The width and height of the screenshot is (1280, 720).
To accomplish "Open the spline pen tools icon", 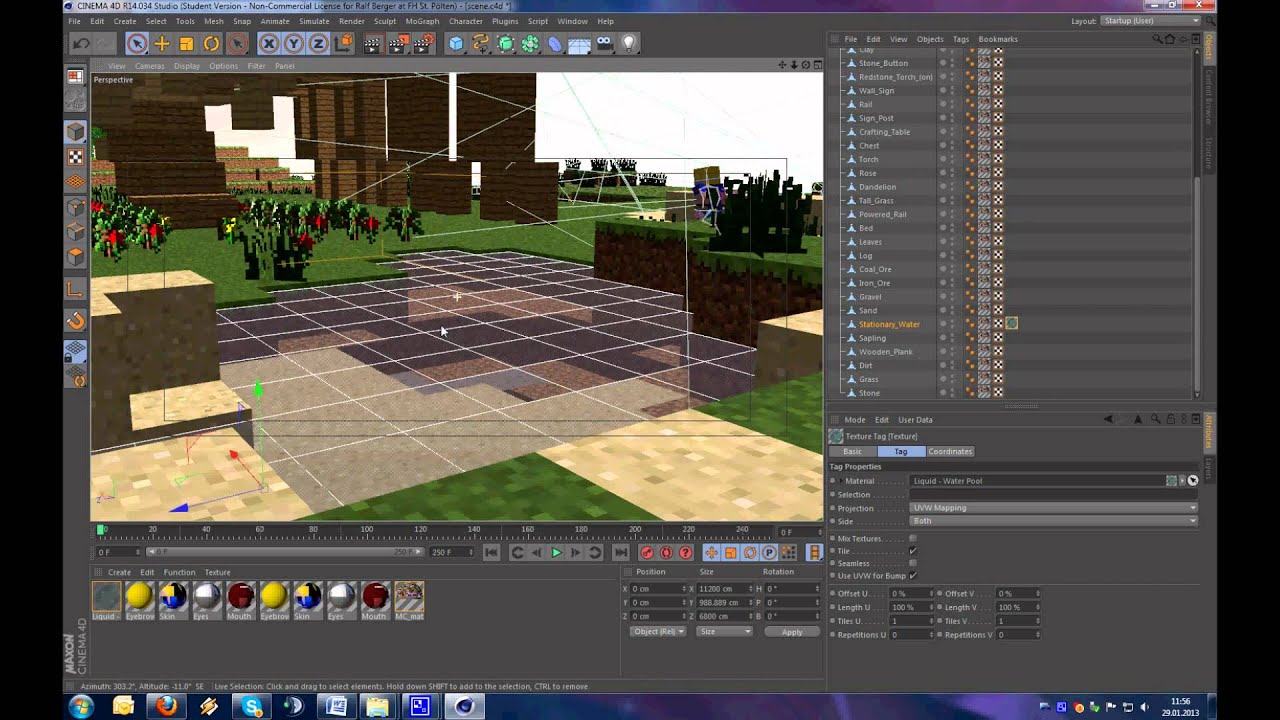I will pos(481,43).
